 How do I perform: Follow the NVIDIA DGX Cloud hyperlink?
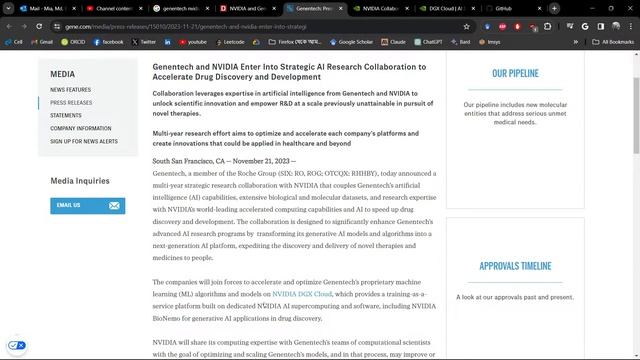point(302,294)
